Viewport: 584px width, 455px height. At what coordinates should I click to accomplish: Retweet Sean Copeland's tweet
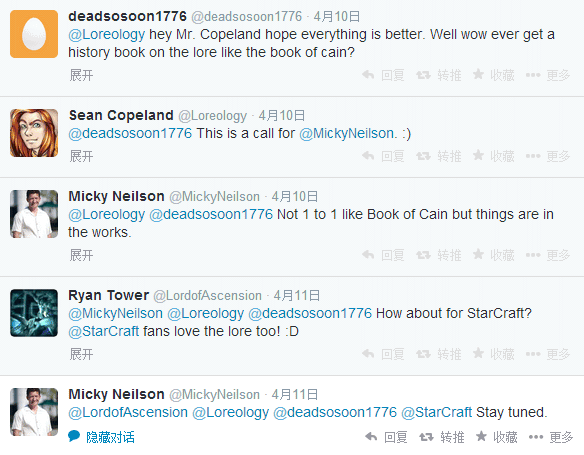(x=438, y=156)
